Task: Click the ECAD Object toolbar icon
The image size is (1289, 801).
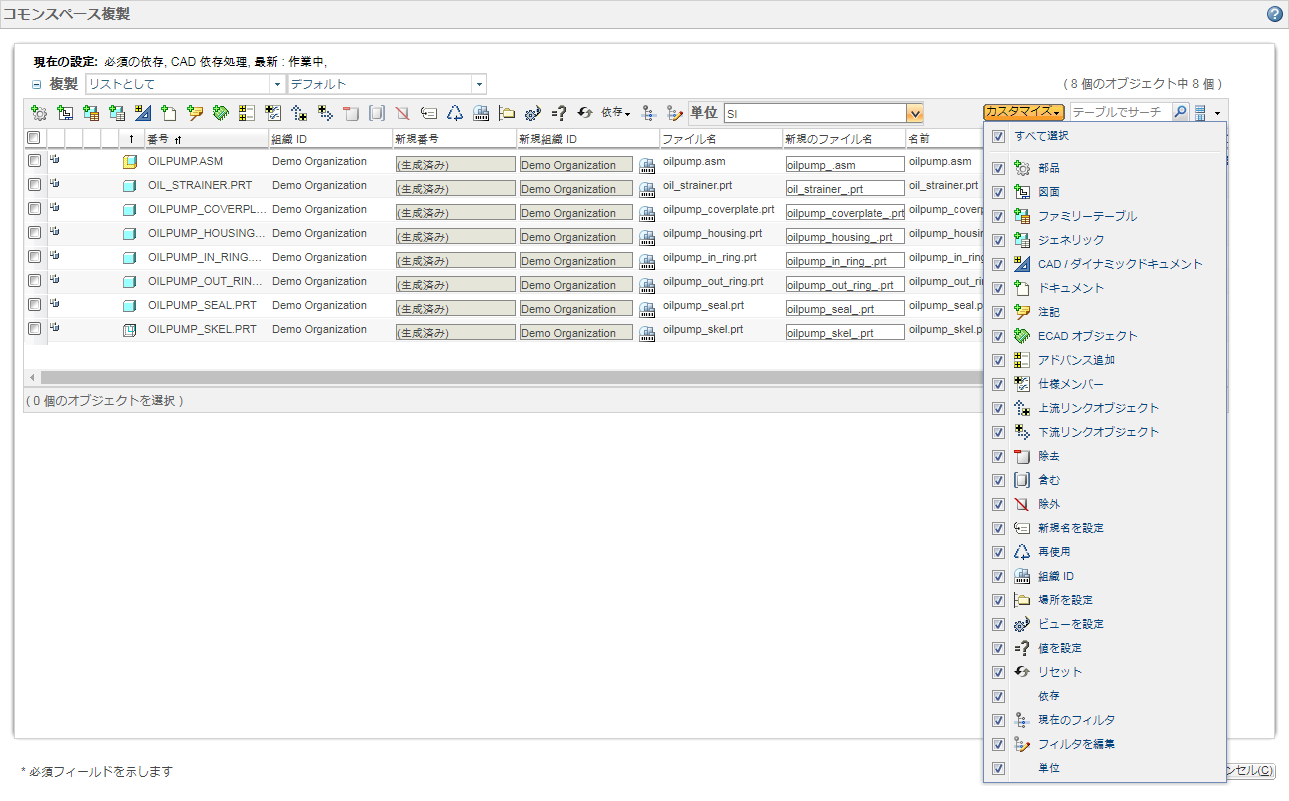Action: click(x=221, y=113)
